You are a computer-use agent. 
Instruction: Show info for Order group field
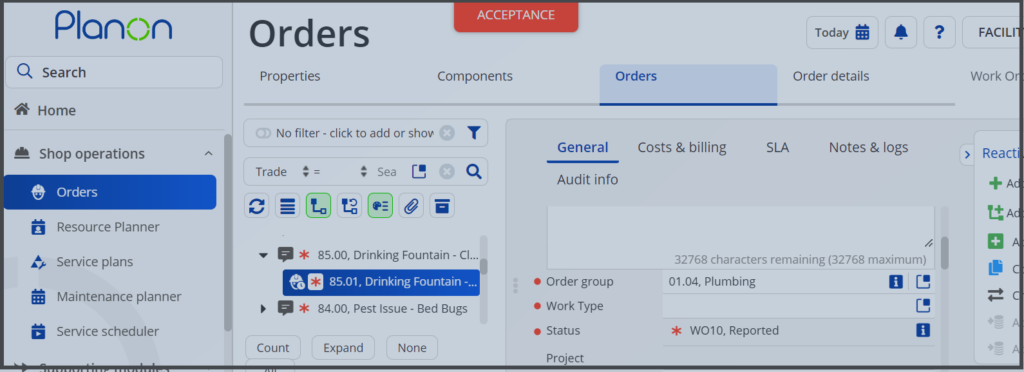pos(896,282)
